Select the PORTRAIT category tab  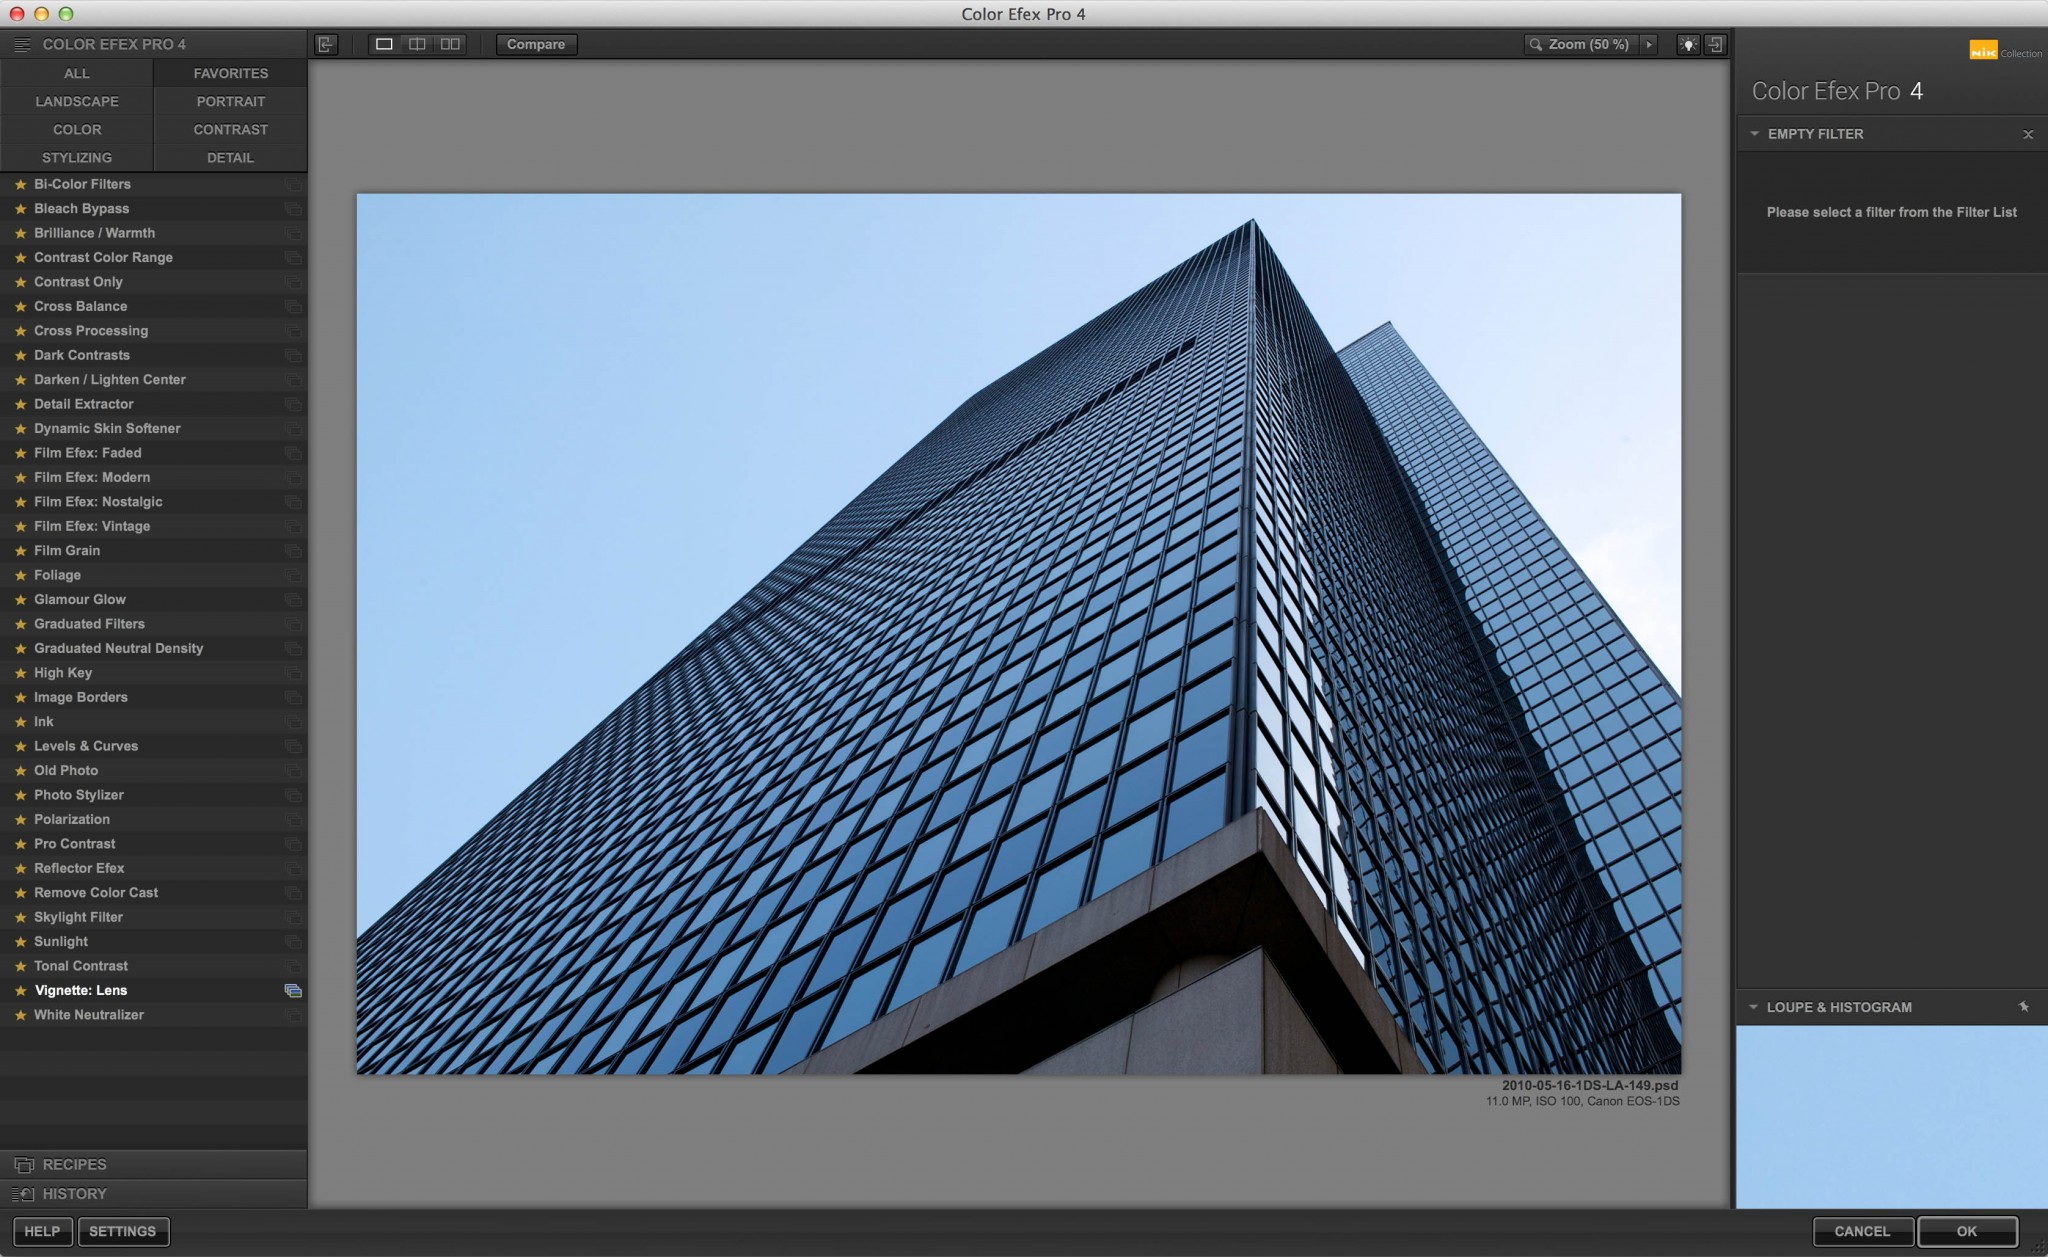pyautogui.click(x=231, y=101)
